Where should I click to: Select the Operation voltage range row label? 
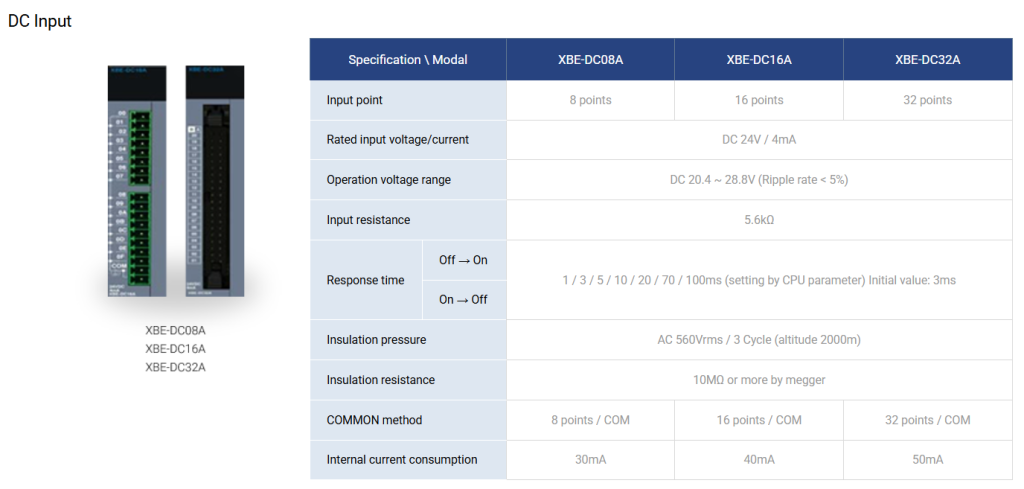click(x=388, y=180)
